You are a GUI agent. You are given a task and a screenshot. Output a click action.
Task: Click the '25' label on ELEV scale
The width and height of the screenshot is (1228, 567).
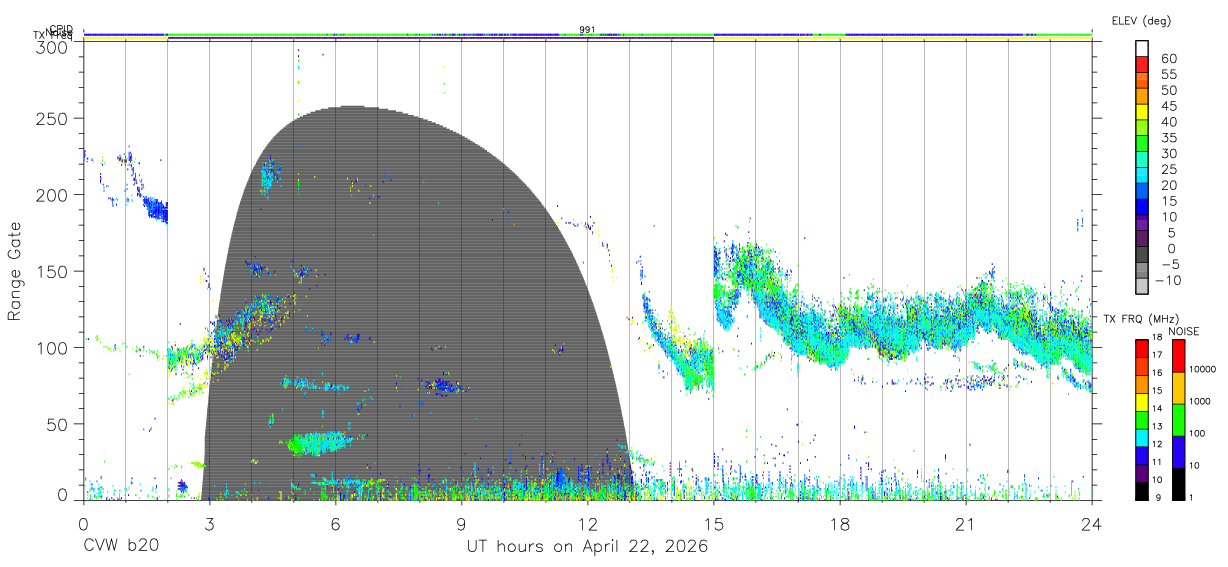1169,169
